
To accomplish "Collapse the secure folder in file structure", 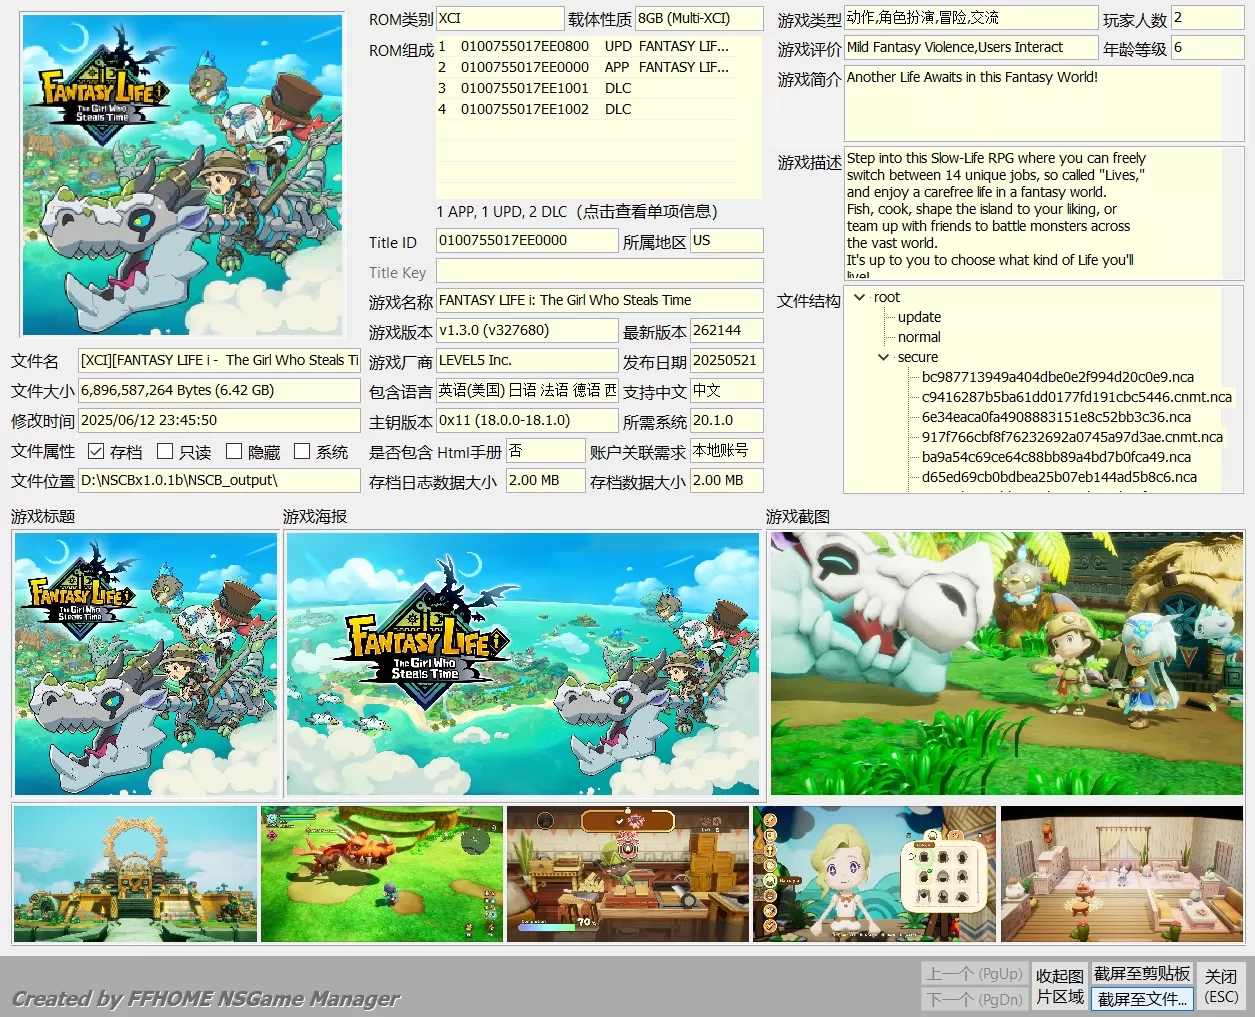I will pos(882,357).
